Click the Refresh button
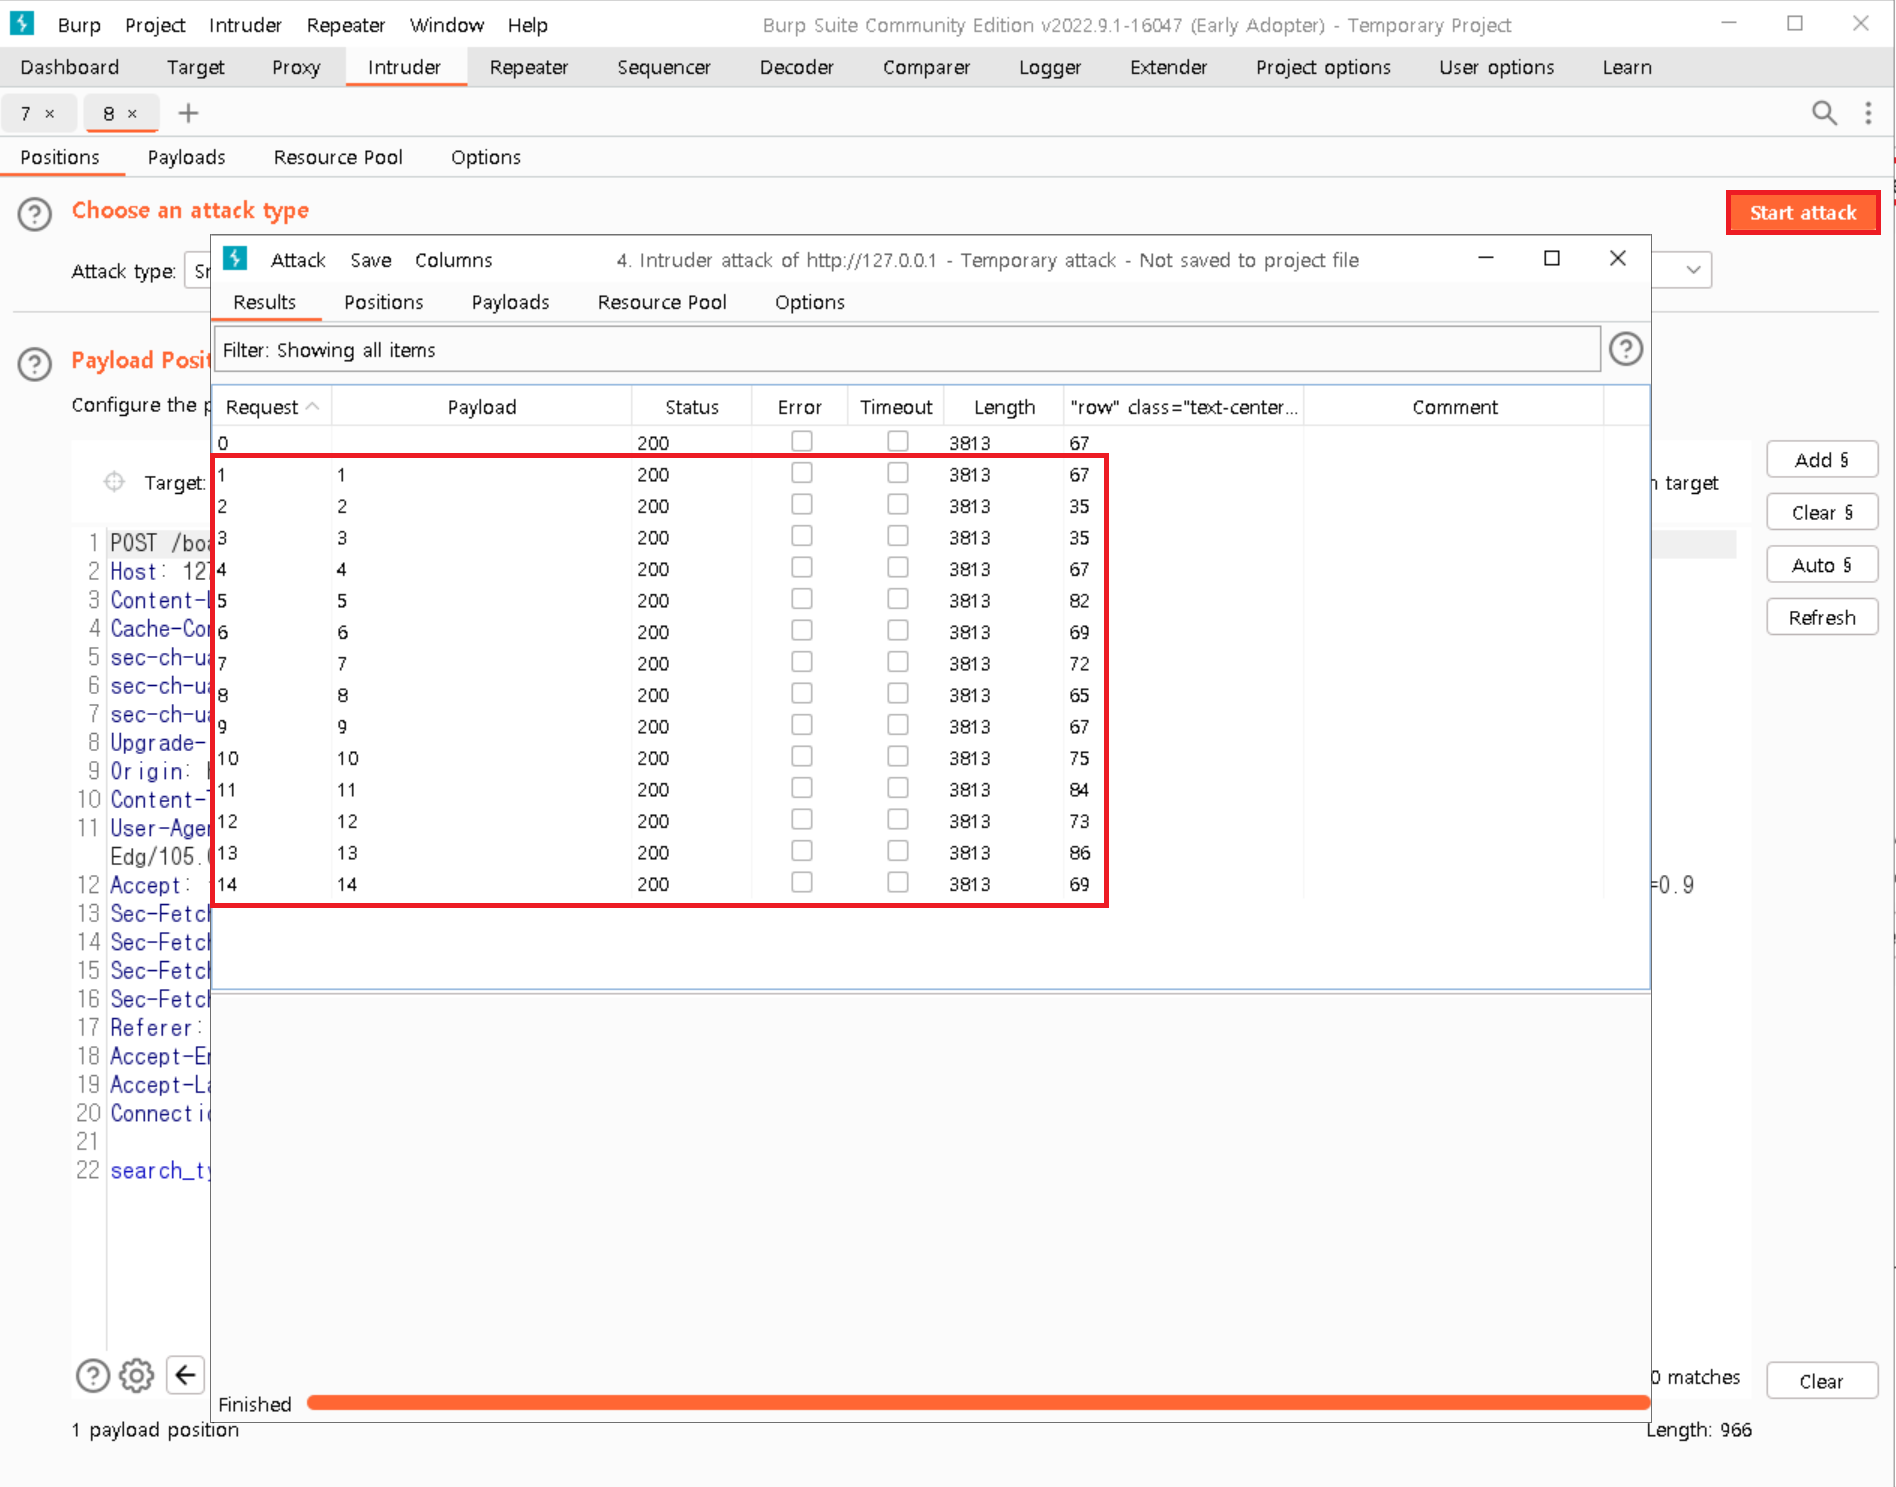This screenshot has width=1896, height=1487. (x=1822, y=618)
